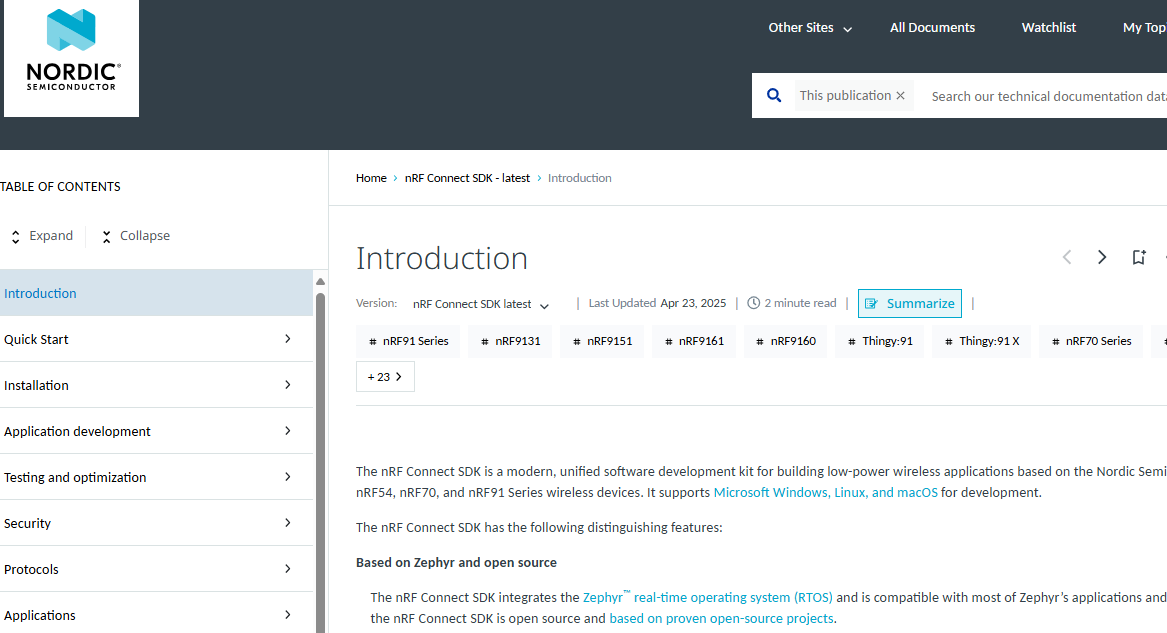Remove the 'This publication' search filter
The image size is (1167, 633).
(900, 96)
